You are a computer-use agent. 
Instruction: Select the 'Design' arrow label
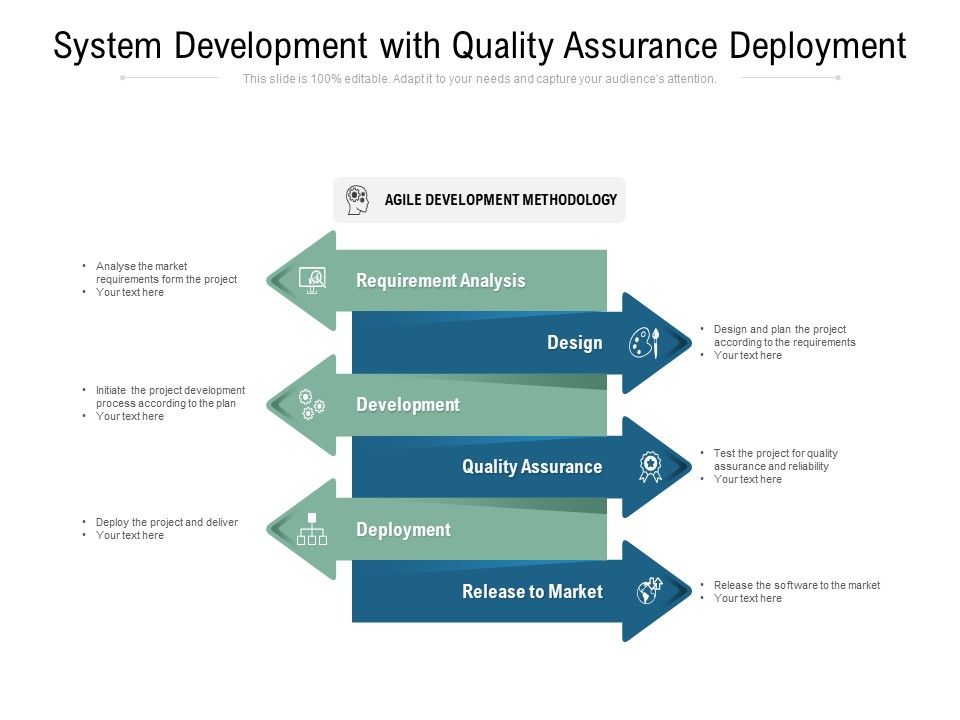[574, 342]
